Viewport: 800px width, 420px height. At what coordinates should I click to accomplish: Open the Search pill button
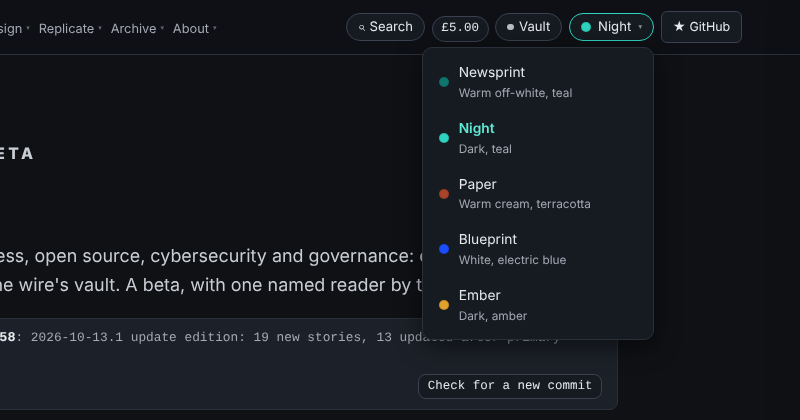coord(385,27)
